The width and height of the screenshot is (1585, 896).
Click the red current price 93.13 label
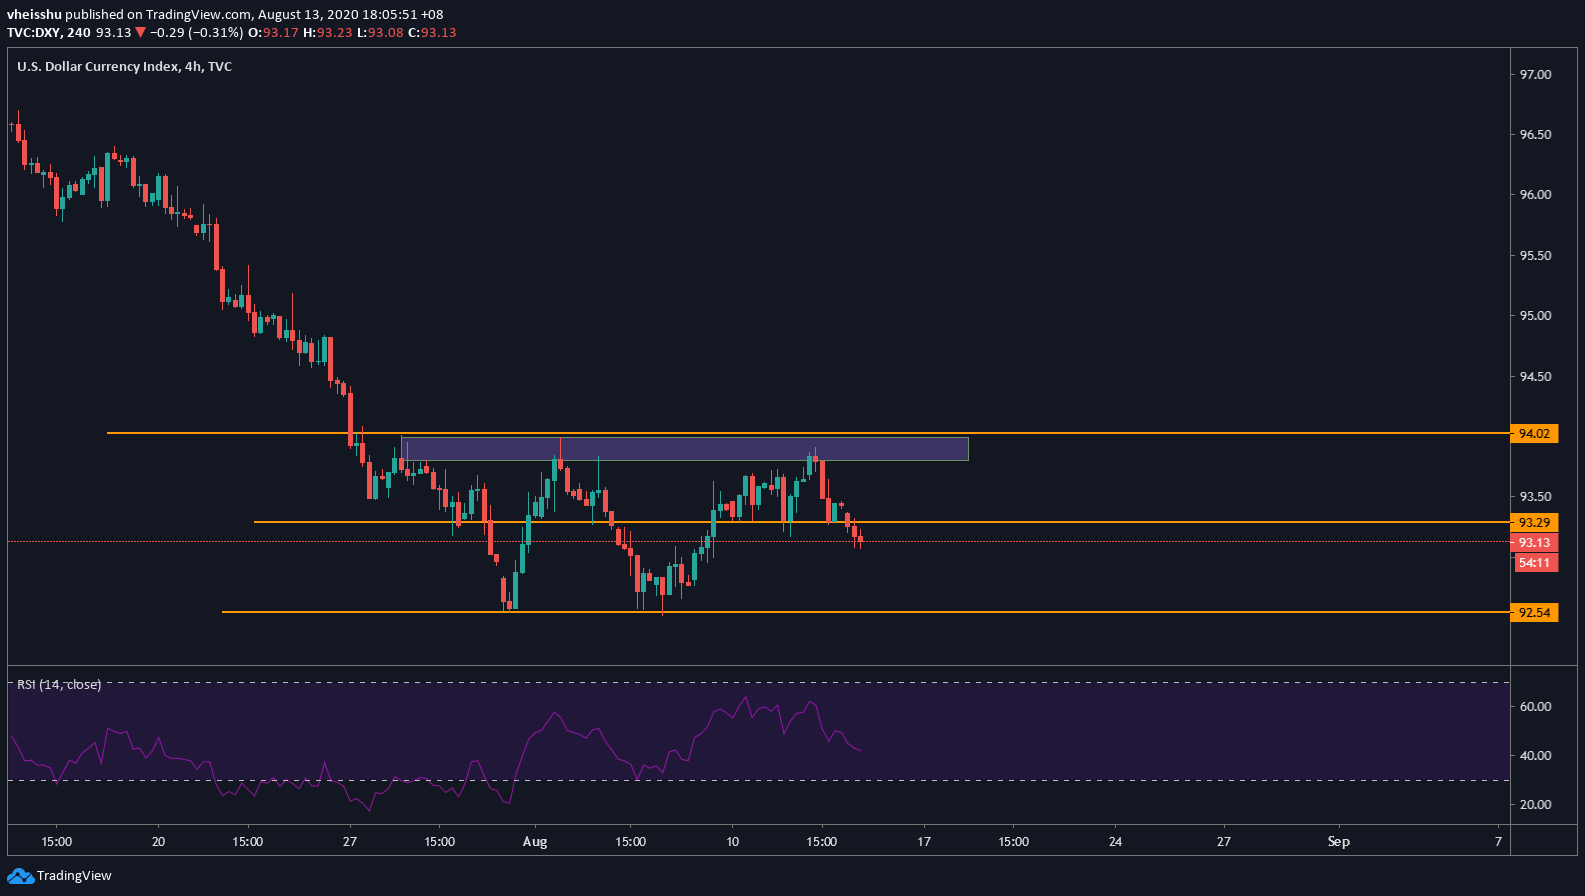1534,543
